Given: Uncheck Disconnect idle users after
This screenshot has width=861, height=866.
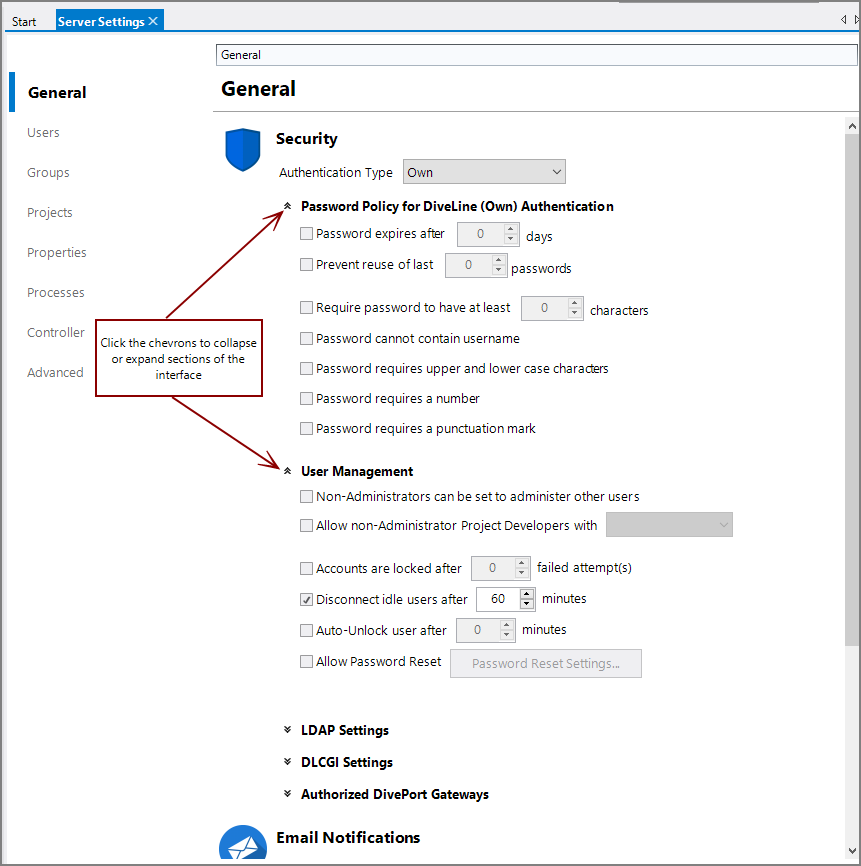Looking at the screenshot, I should 306,599.
